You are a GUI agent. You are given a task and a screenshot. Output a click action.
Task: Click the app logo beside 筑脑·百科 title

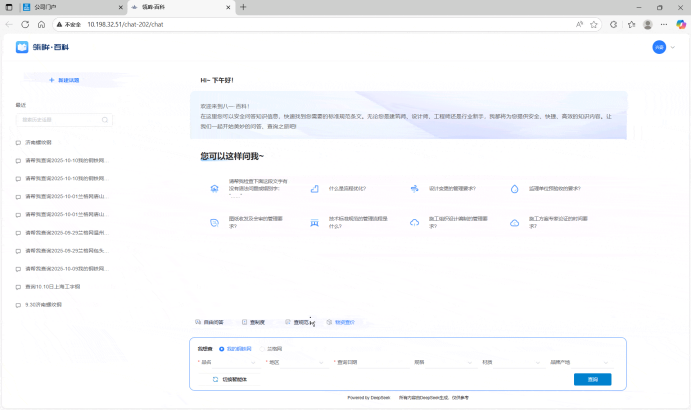[x=22, y=47]
